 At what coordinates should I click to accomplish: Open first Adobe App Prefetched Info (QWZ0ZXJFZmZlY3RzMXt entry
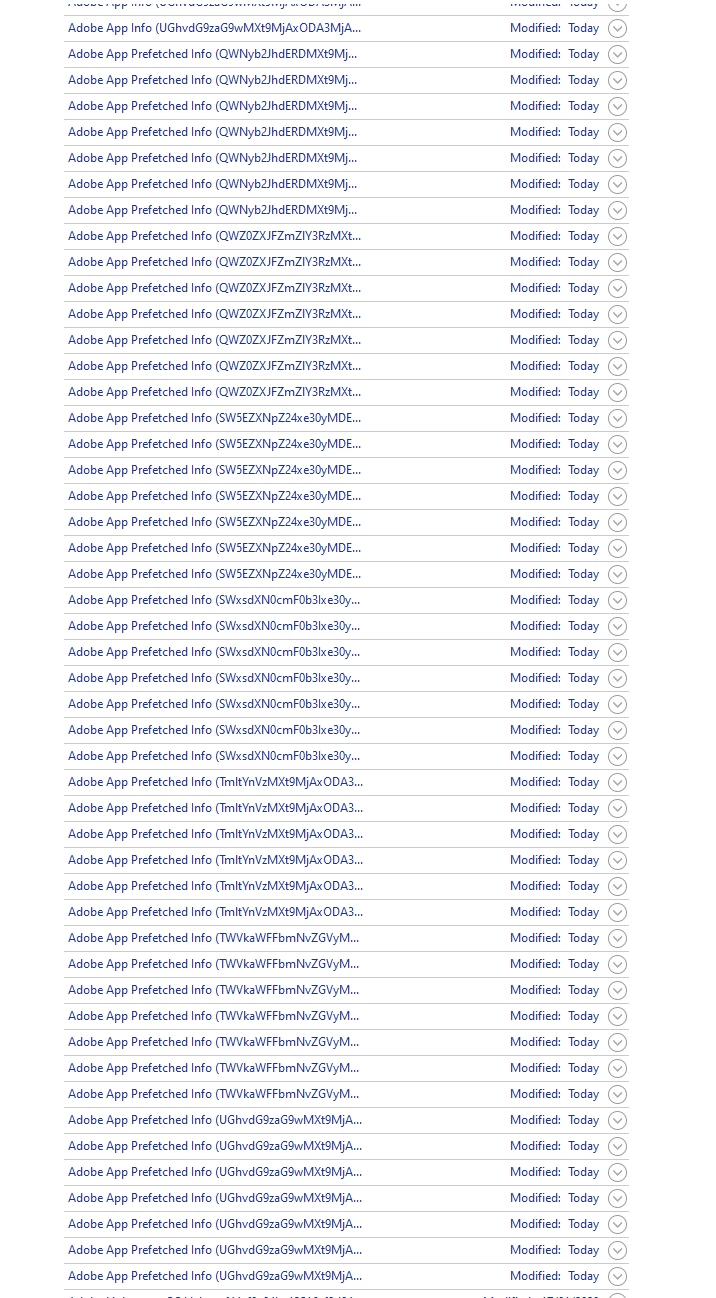[x=215, y=236]
